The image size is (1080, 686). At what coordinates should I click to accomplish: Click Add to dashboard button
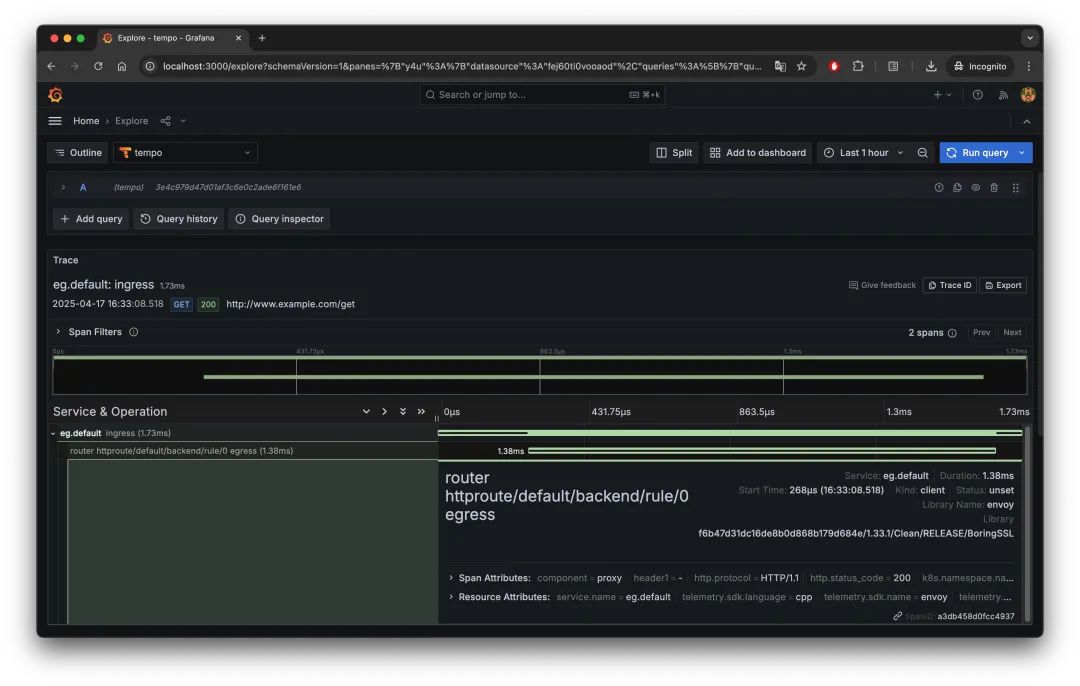pyautogui.click(x=757, y=153)
